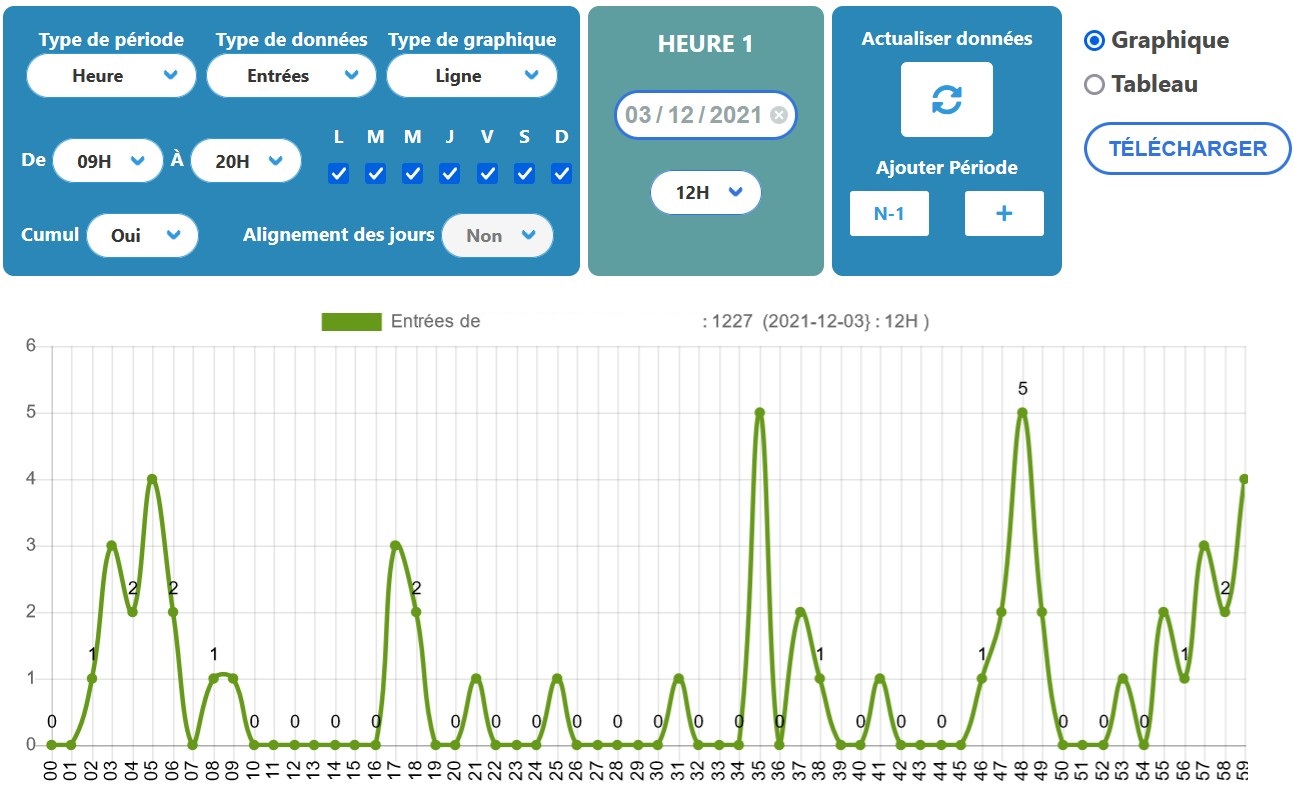The width and height of the screenshot is (1294, 790).
Task: Click the N-1 period button
Action: click(889, 213)
